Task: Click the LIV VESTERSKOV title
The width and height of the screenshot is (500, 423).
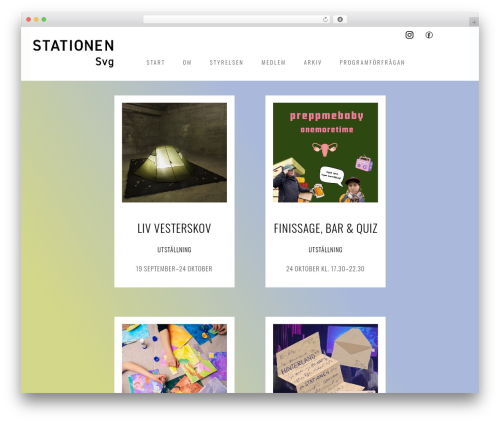Action: [x=174, y=228]
